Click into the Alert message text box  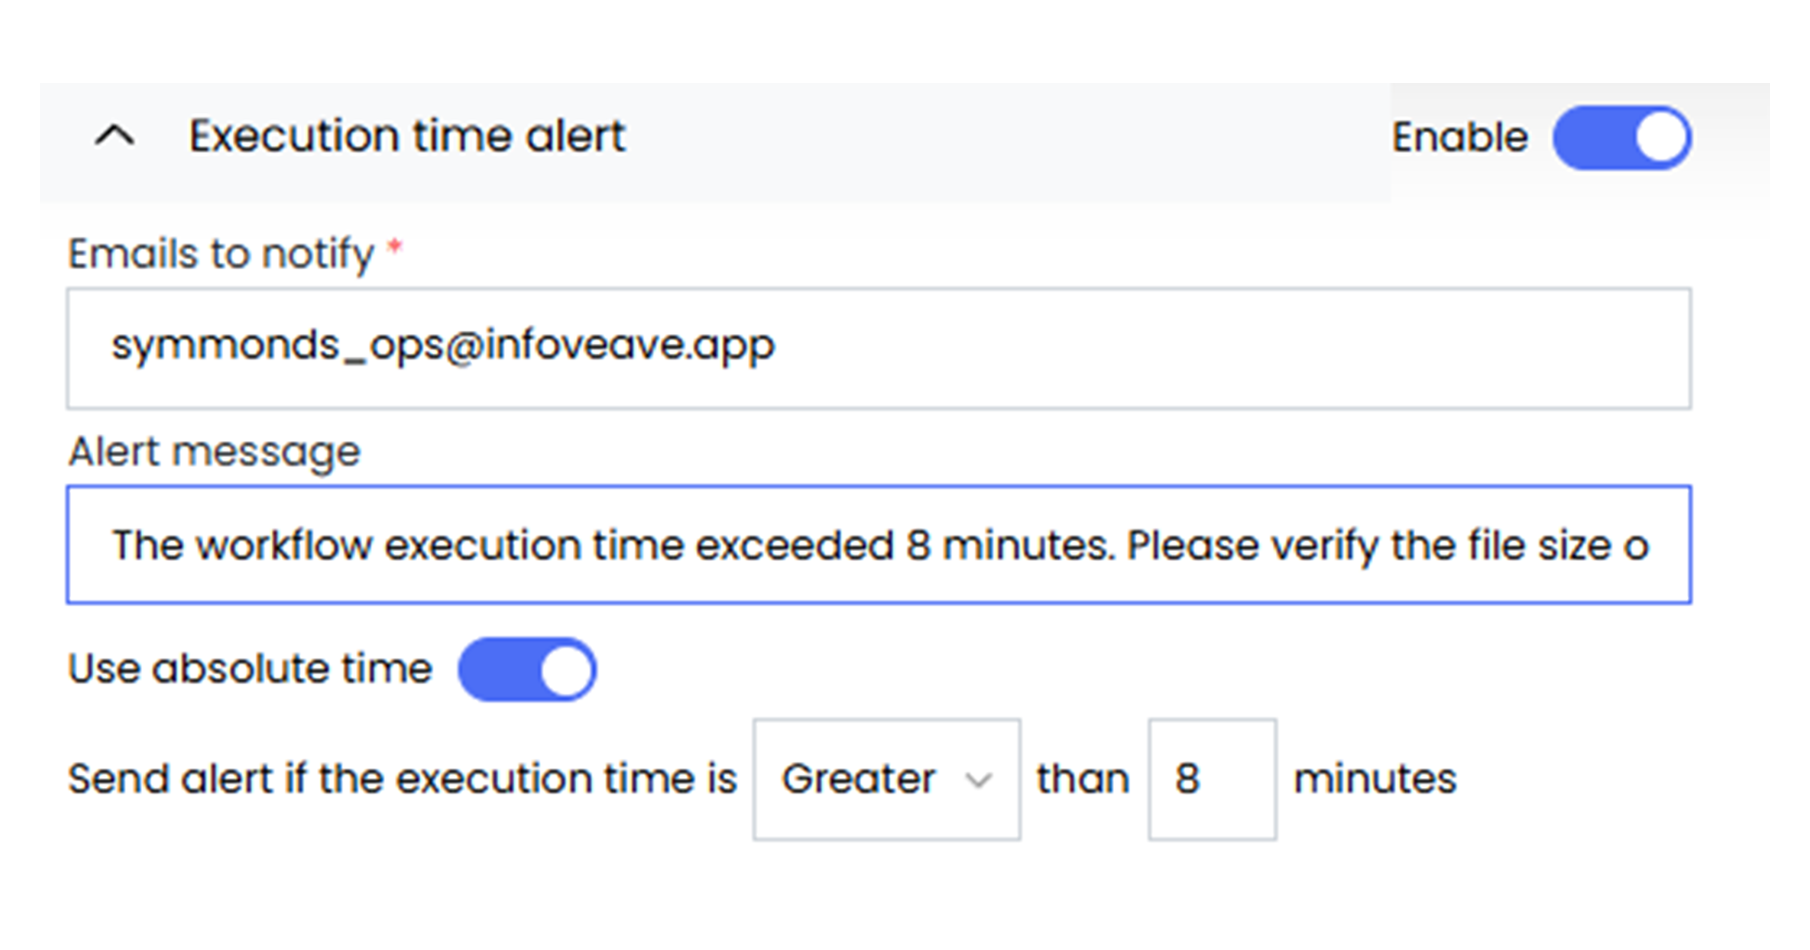[878, 545]
